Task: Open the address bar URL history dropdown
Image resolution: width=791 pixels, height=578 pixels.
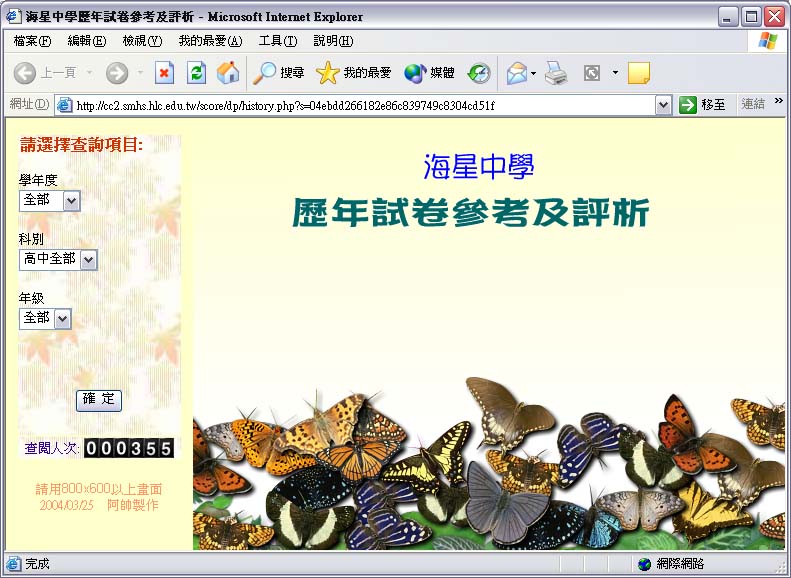Action: point(663,105)
